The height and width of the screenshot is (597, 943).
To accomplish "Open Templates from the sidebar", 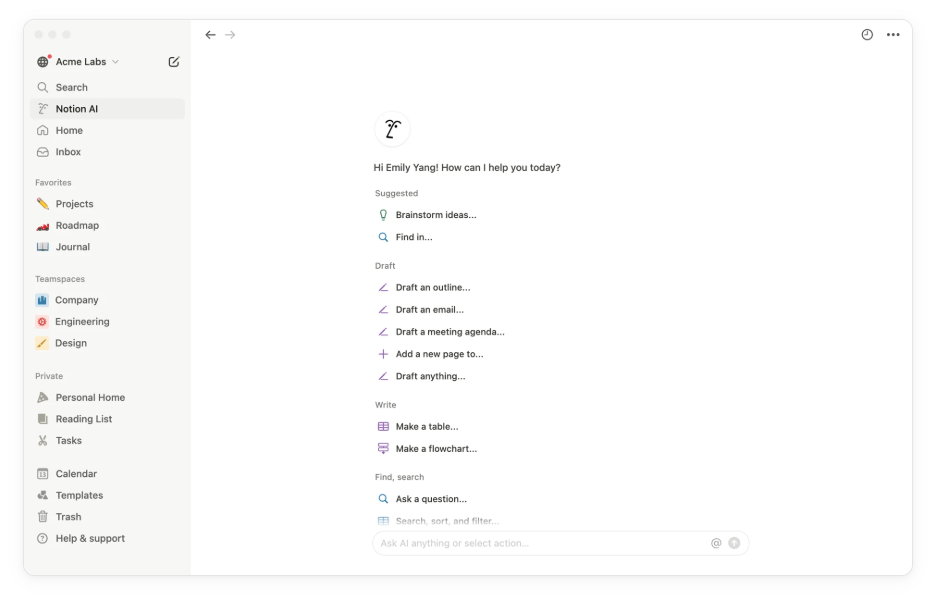I will (x=107, y=495).
